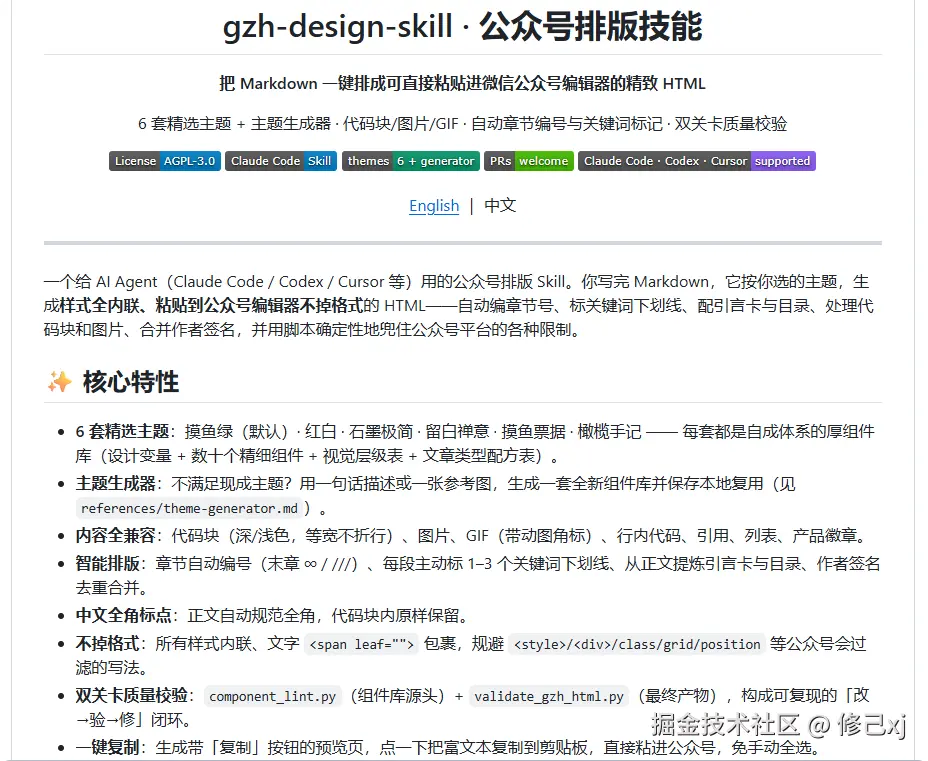Click the themes 6 + generator badge

[411, 161]
